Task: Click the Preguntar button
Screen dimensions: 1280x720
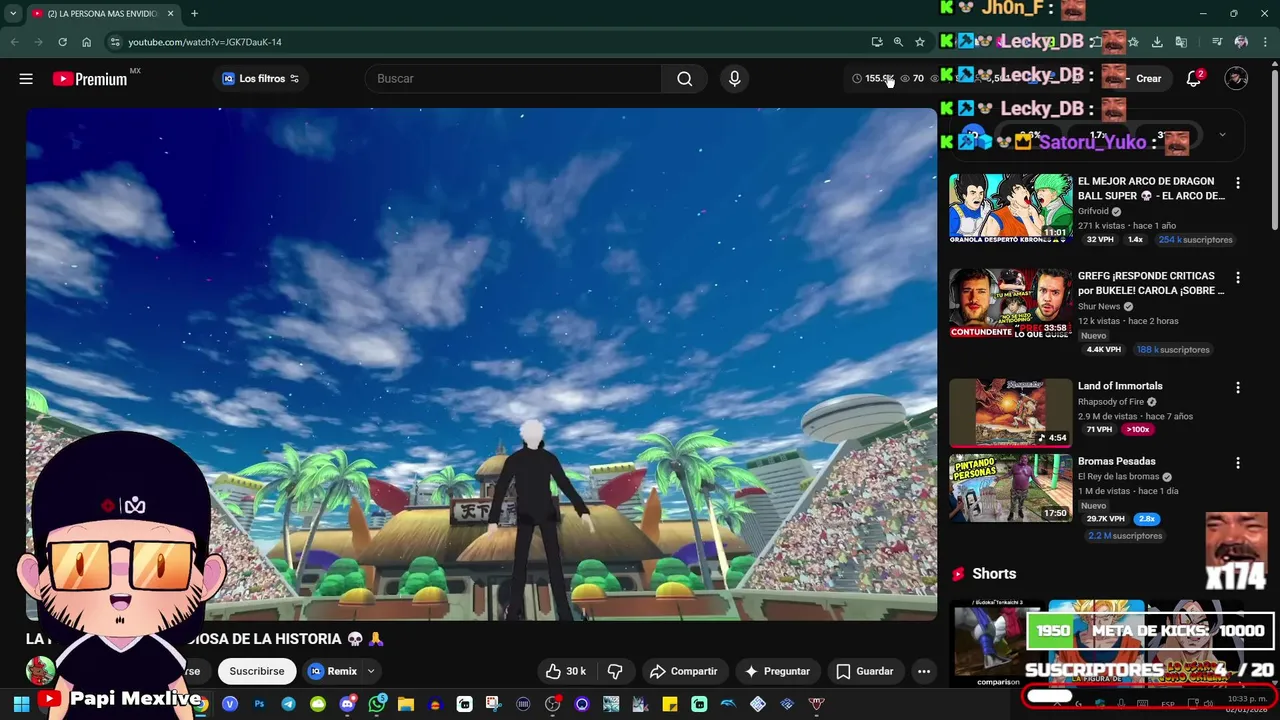Action: point(777,671)
